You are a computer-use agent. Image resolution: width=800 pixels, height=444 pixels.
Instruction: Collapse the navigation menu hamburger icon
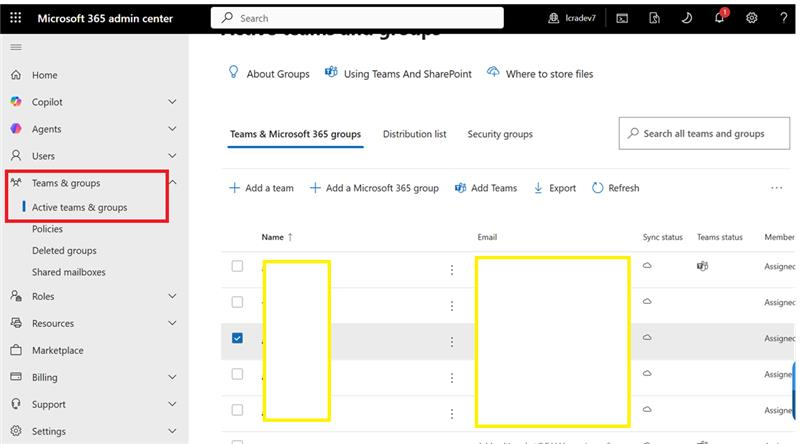coord(16,47)
